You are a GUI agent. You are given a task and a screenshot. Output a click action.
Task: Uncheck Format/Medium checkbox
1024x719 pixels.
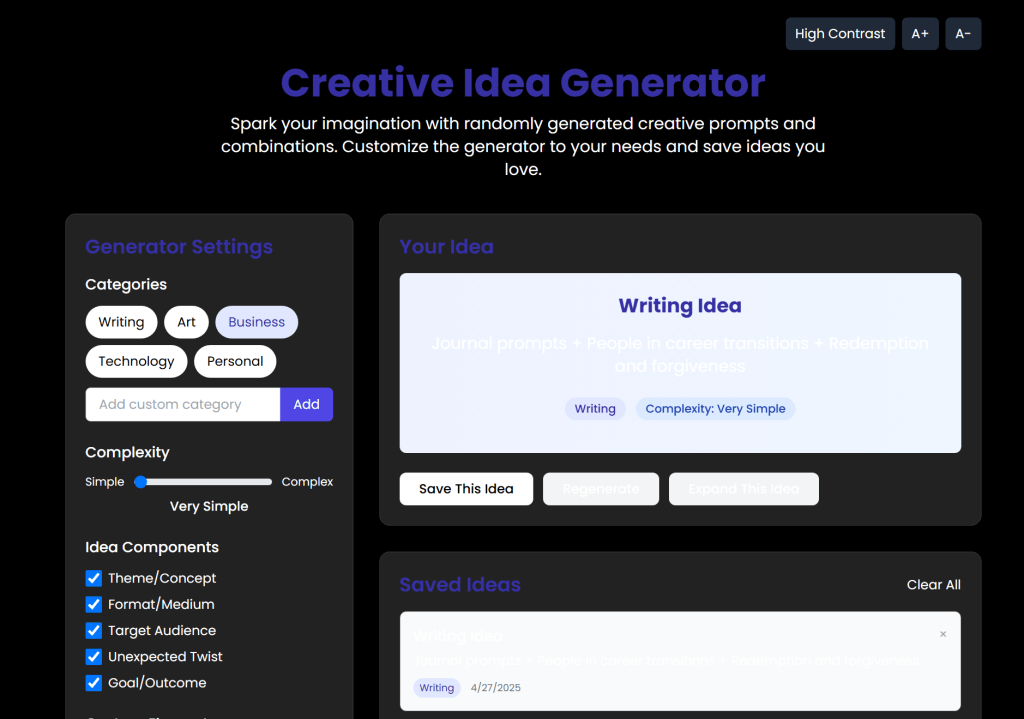pyautogui.click(x=94, y=604)
